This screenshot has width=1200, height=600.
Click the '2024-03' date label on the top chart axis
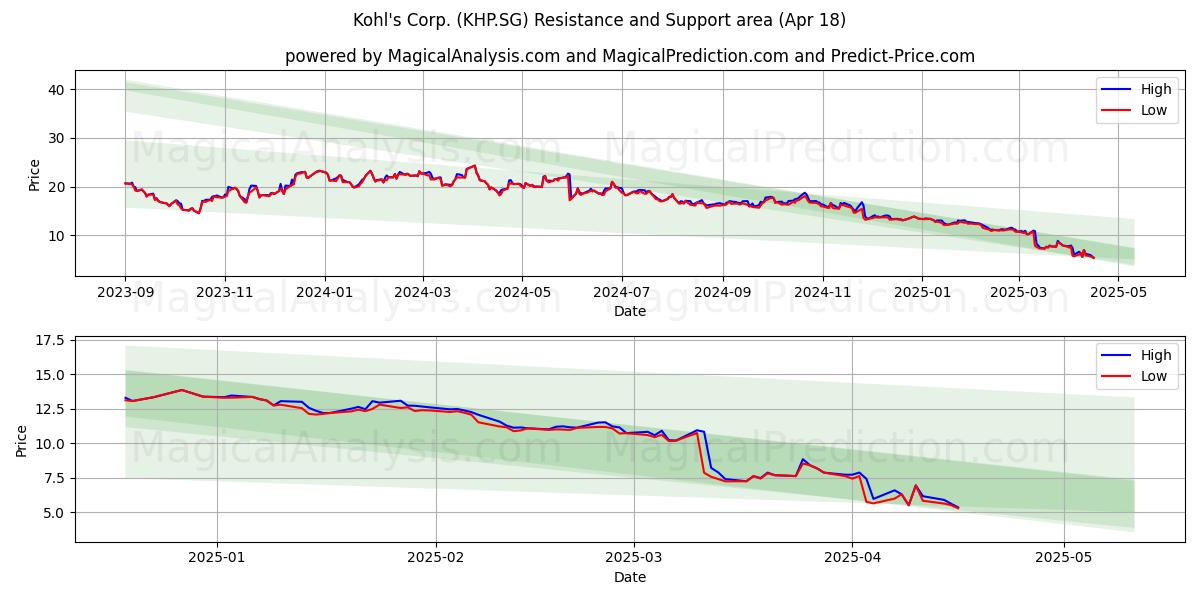tap(422, 294)
